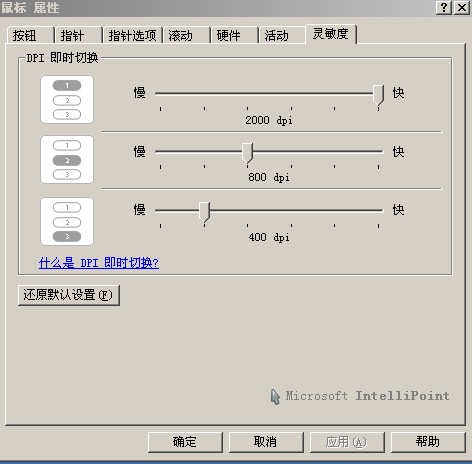Click the DPI level 2 indicator icon
Screen dimensions: 472x464
tap(67, 160)
